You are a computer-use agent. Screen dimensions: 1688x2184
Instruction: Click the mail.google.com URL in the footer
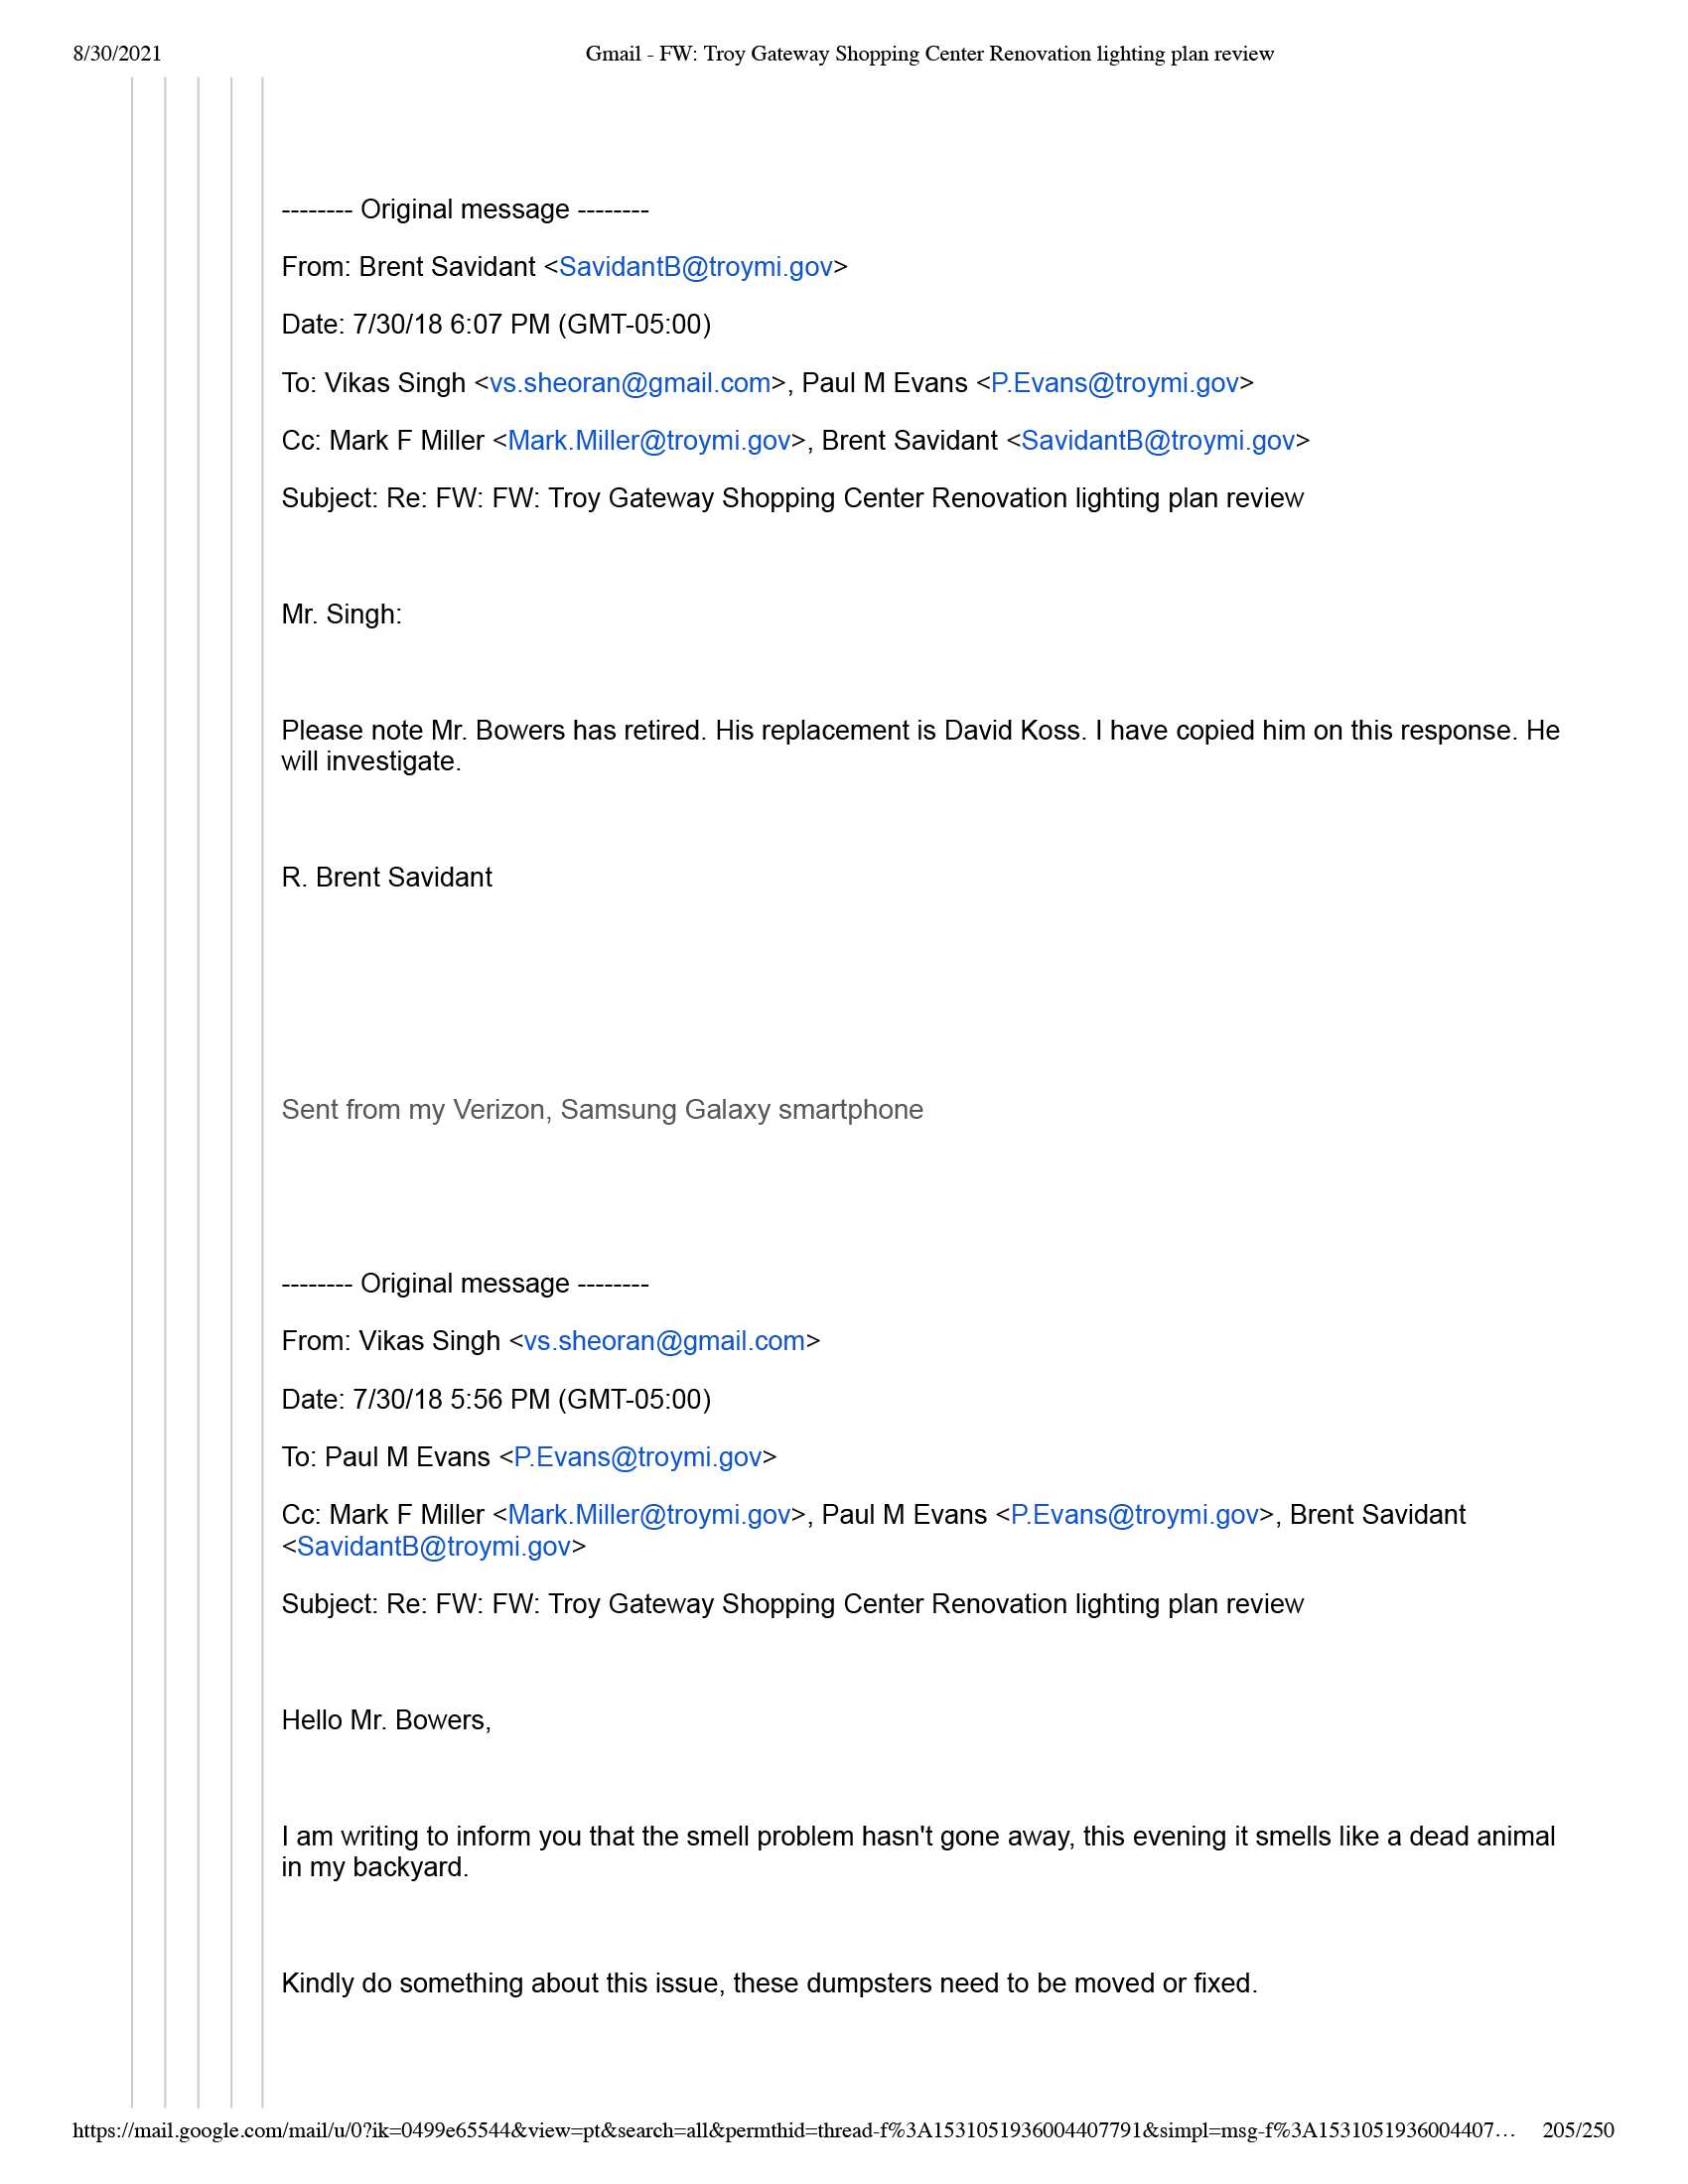792,2130
